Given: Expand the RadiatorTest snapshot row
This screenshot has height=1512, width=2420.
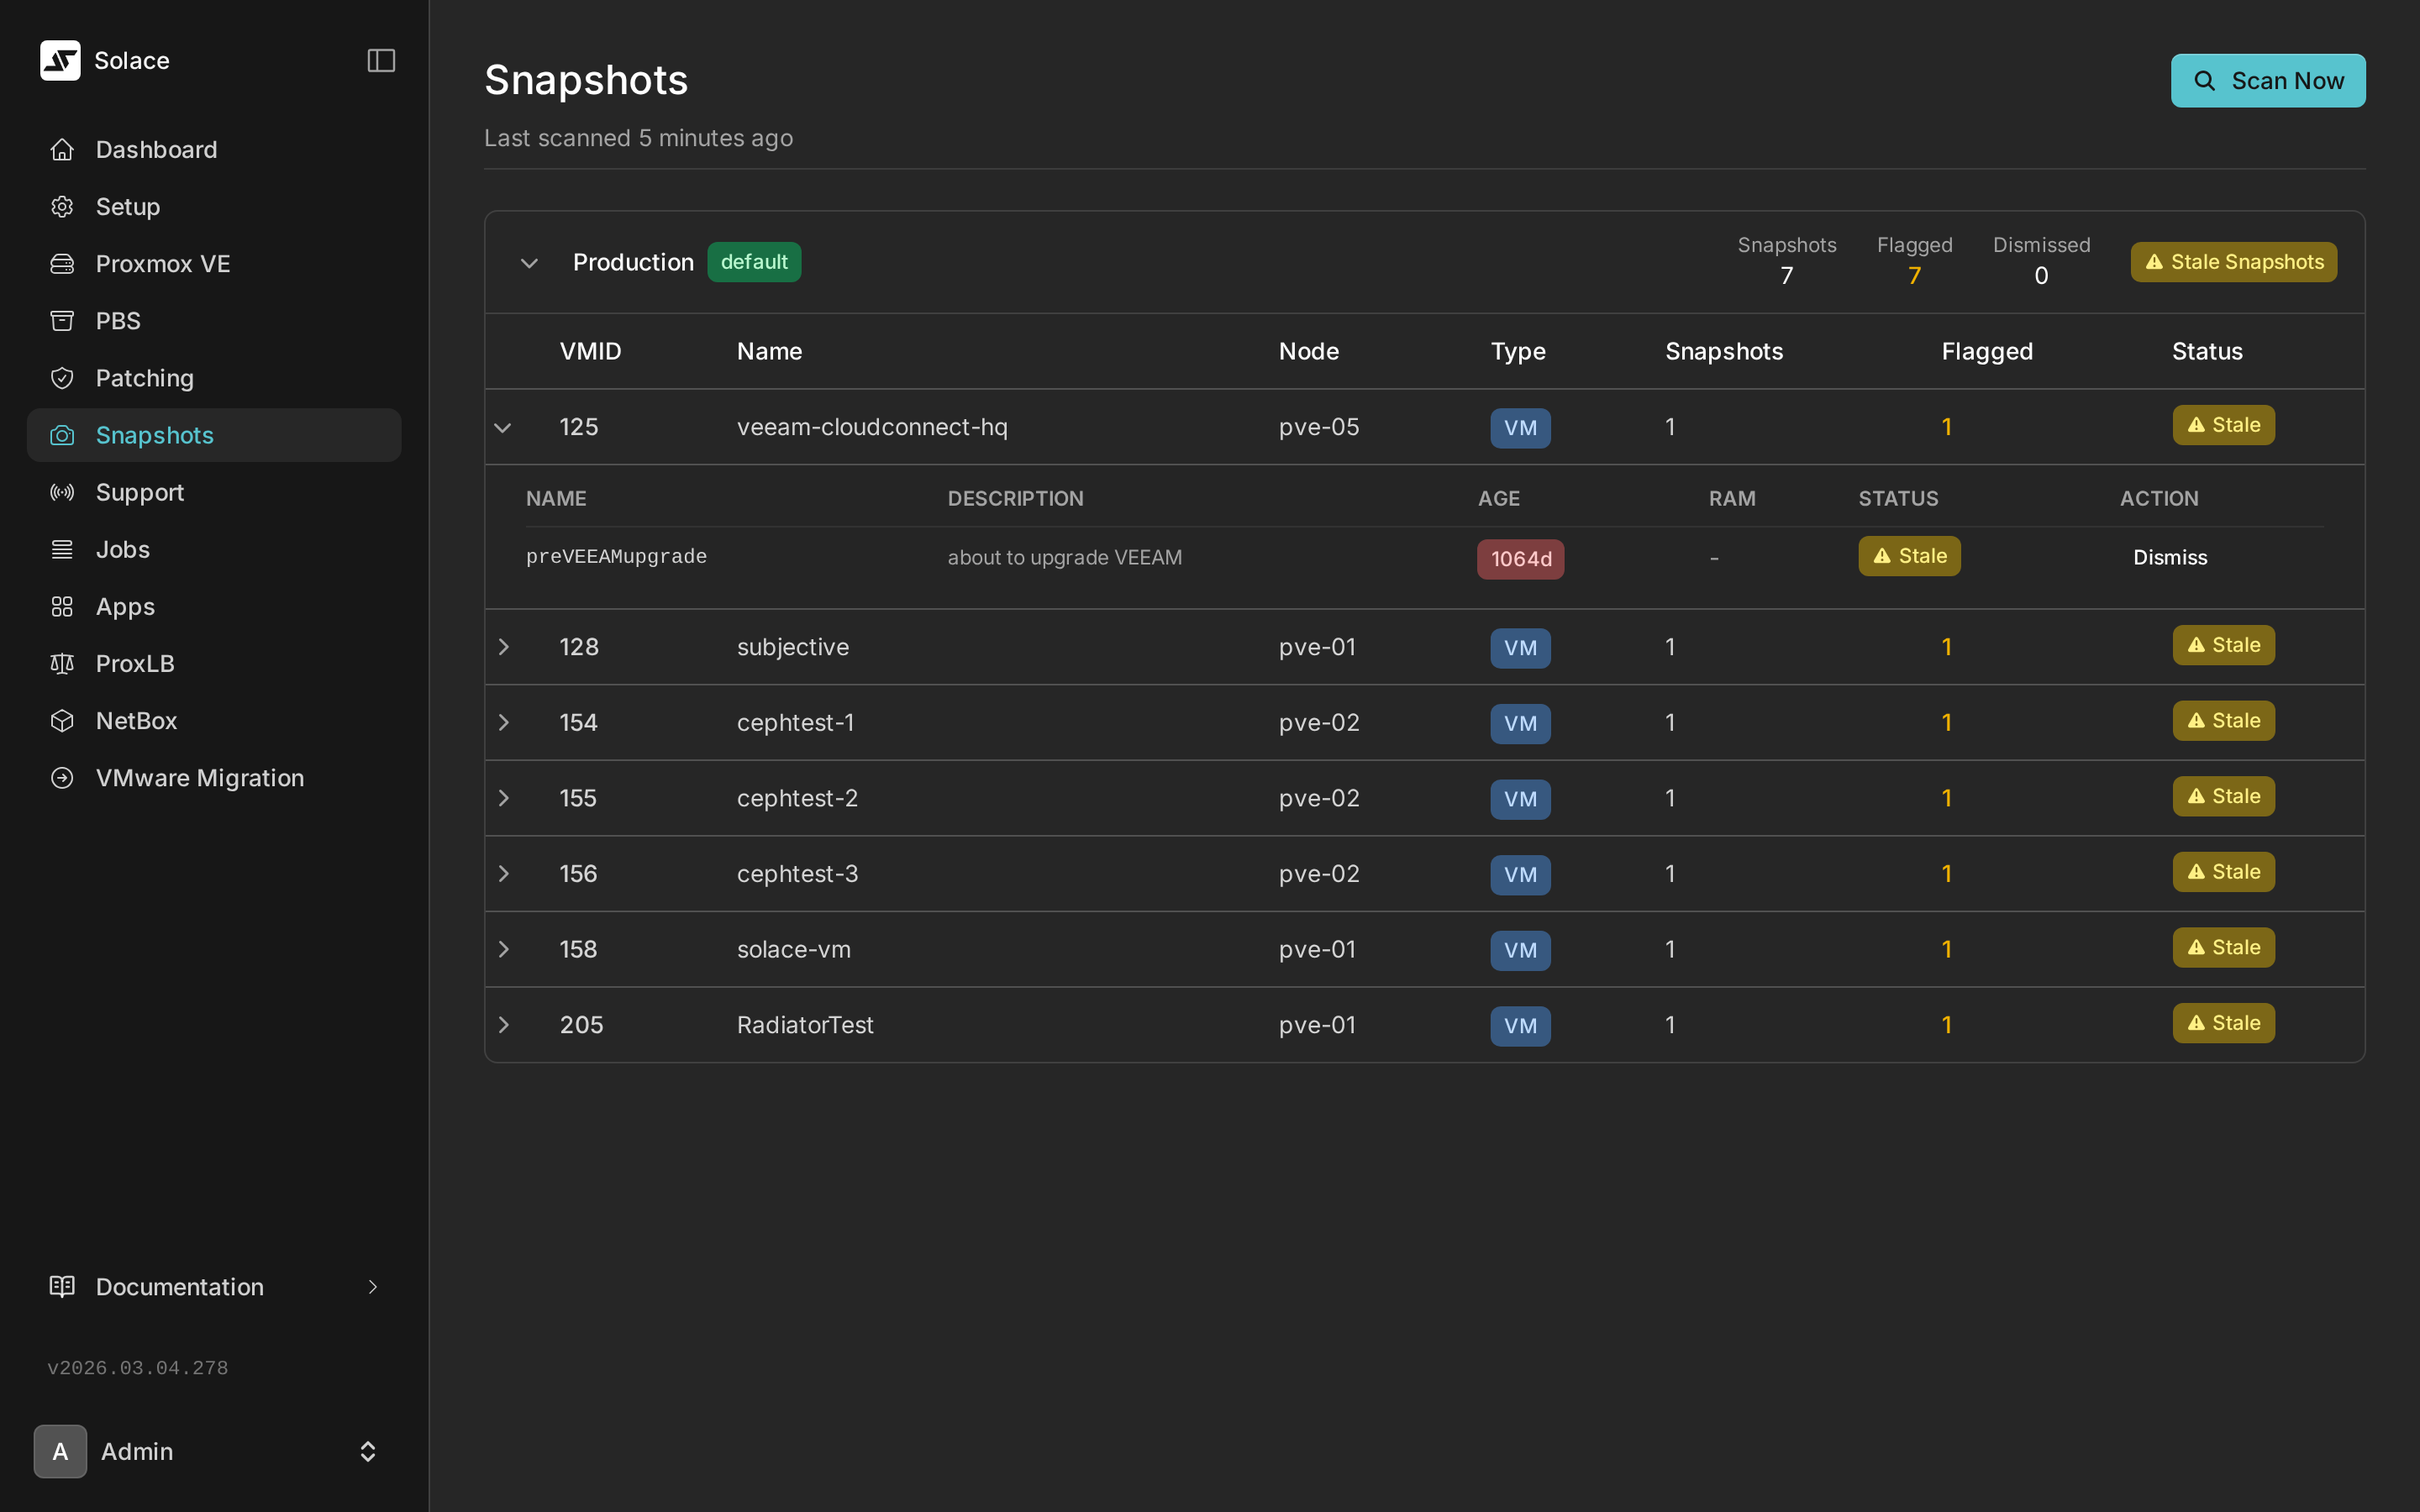Looking at the screenshot, I should [504, 1025].
